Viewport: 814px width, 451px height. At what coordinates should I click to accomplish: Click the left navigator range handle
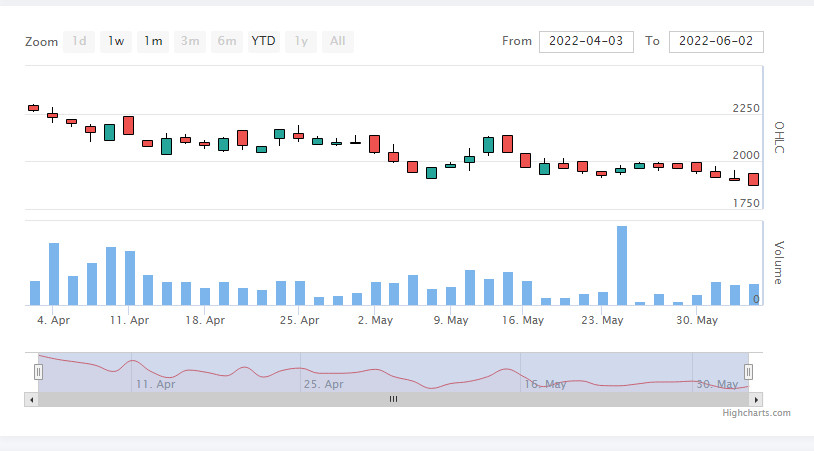[x=38, y=372]
